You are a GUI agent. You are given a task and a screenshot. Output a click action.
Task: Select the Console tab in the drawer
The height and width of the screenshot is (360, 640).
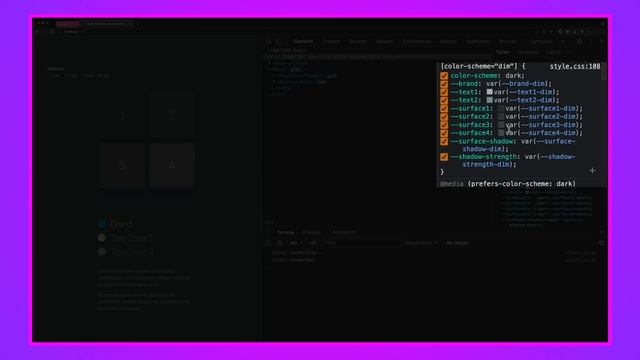tap(285, 232)
